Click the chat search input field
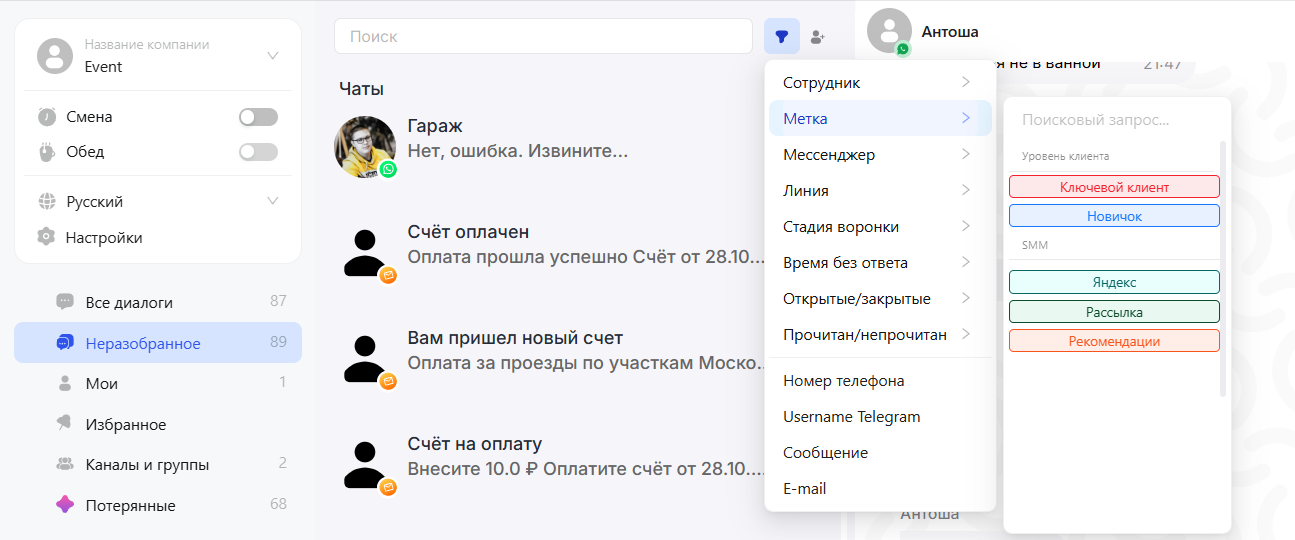Screen dimensions: 1295x540 [543, 37]
